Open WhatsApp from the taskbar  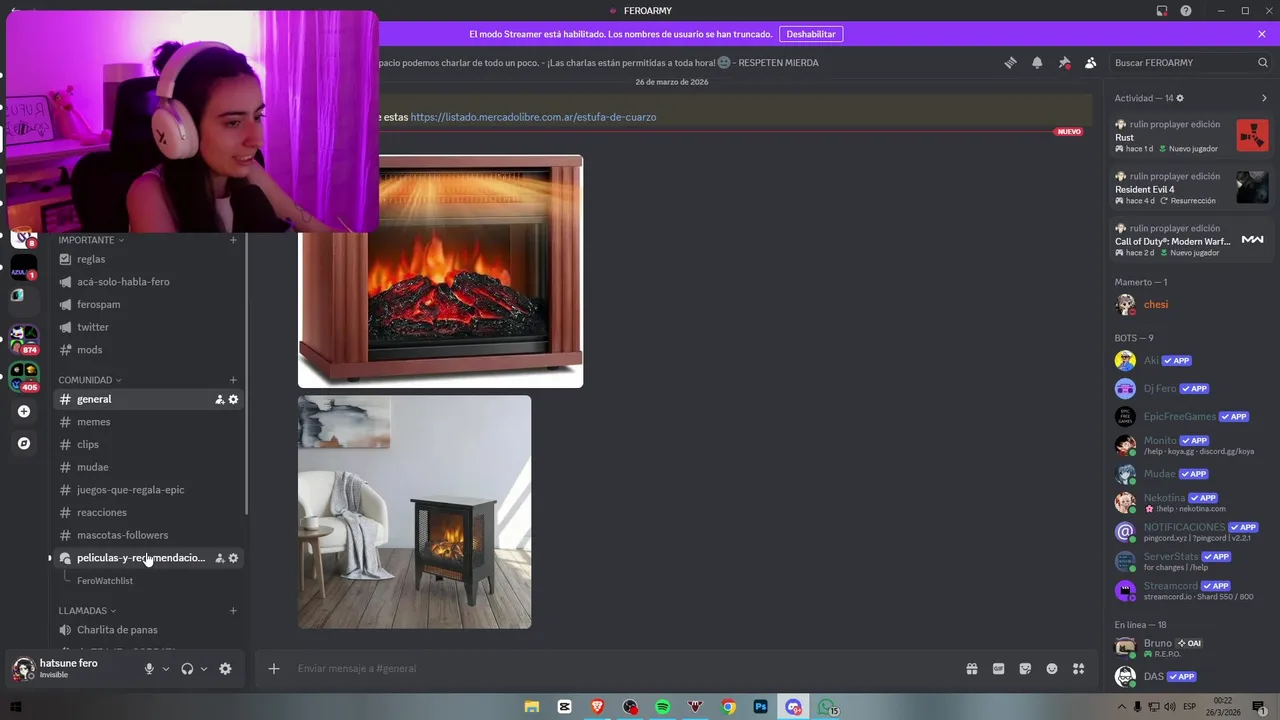tap(827, 707)
